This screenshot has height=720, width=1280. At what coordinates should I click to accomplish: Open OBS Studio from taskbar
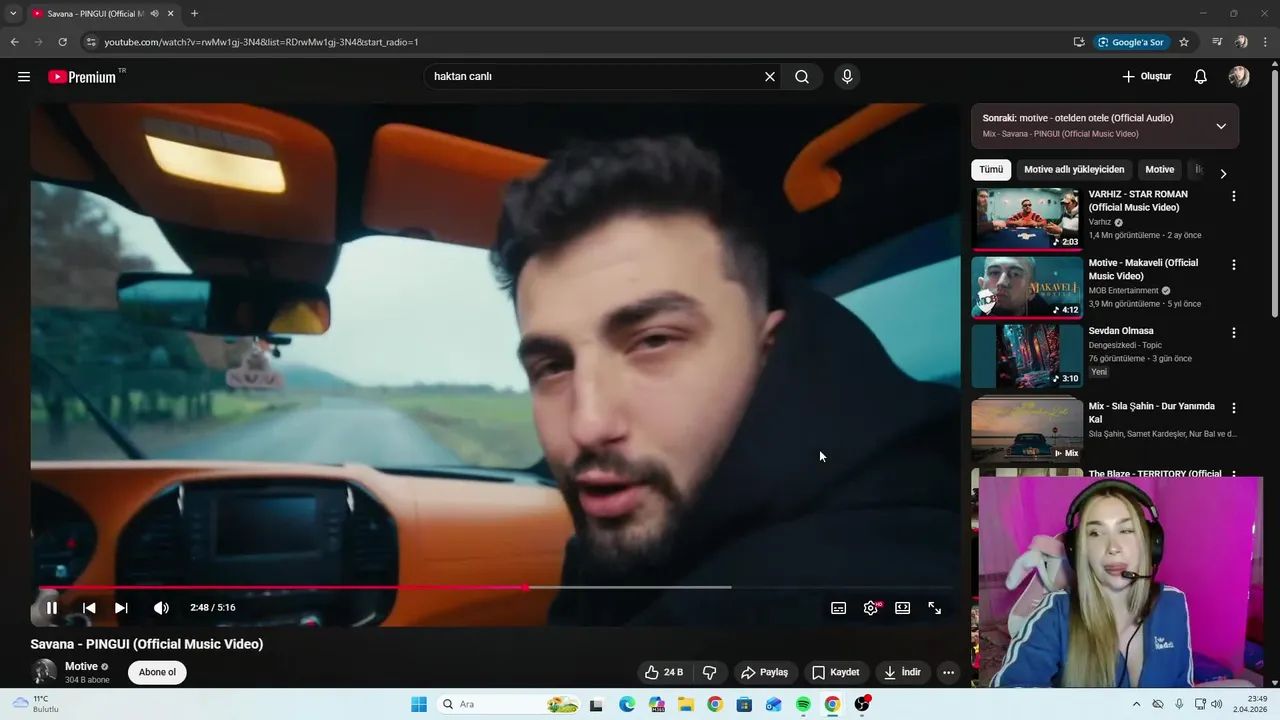point(862,705)
